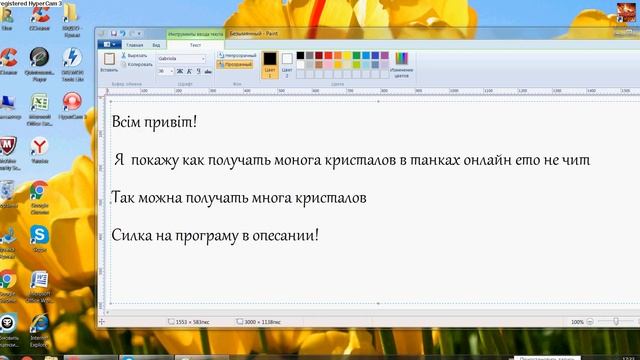Image resolution: width=640 pixels, height=360 pixels.
Task: Click the Save icon in Paint's quick access toolbar
Action: (x=114, y=33)
